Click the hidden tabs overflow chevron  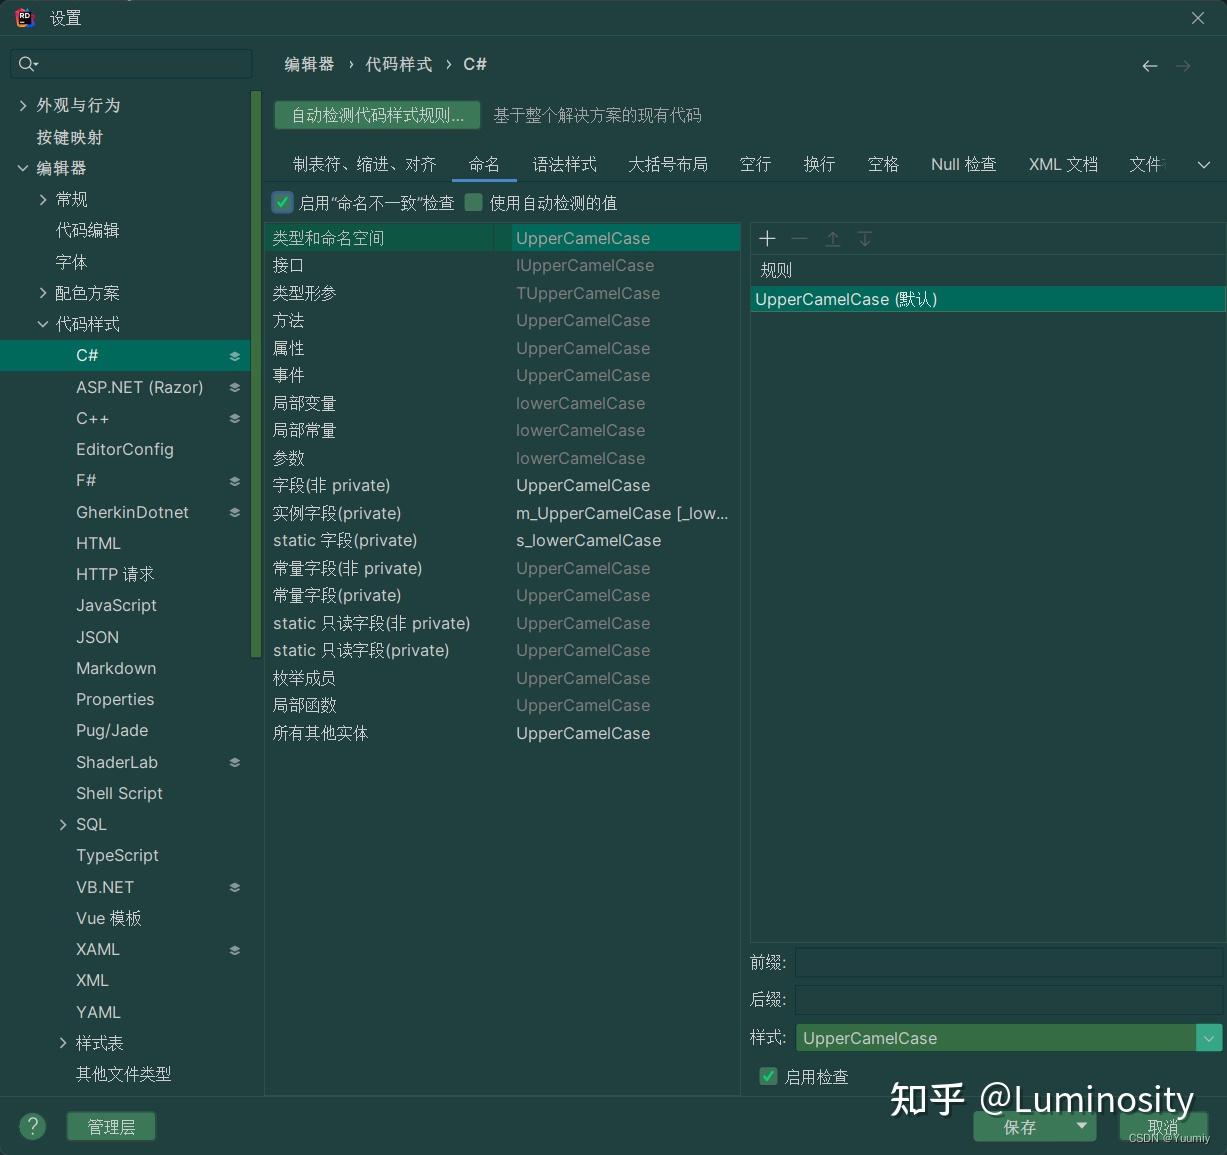(x=1204, y=164)
